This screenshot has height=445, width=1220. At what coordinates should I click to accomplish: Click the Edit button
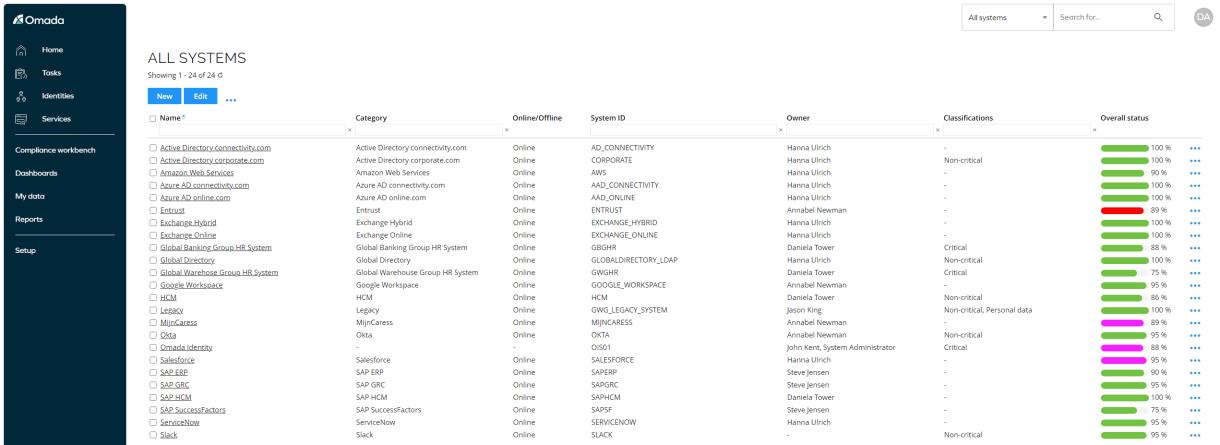pos(200,95)
